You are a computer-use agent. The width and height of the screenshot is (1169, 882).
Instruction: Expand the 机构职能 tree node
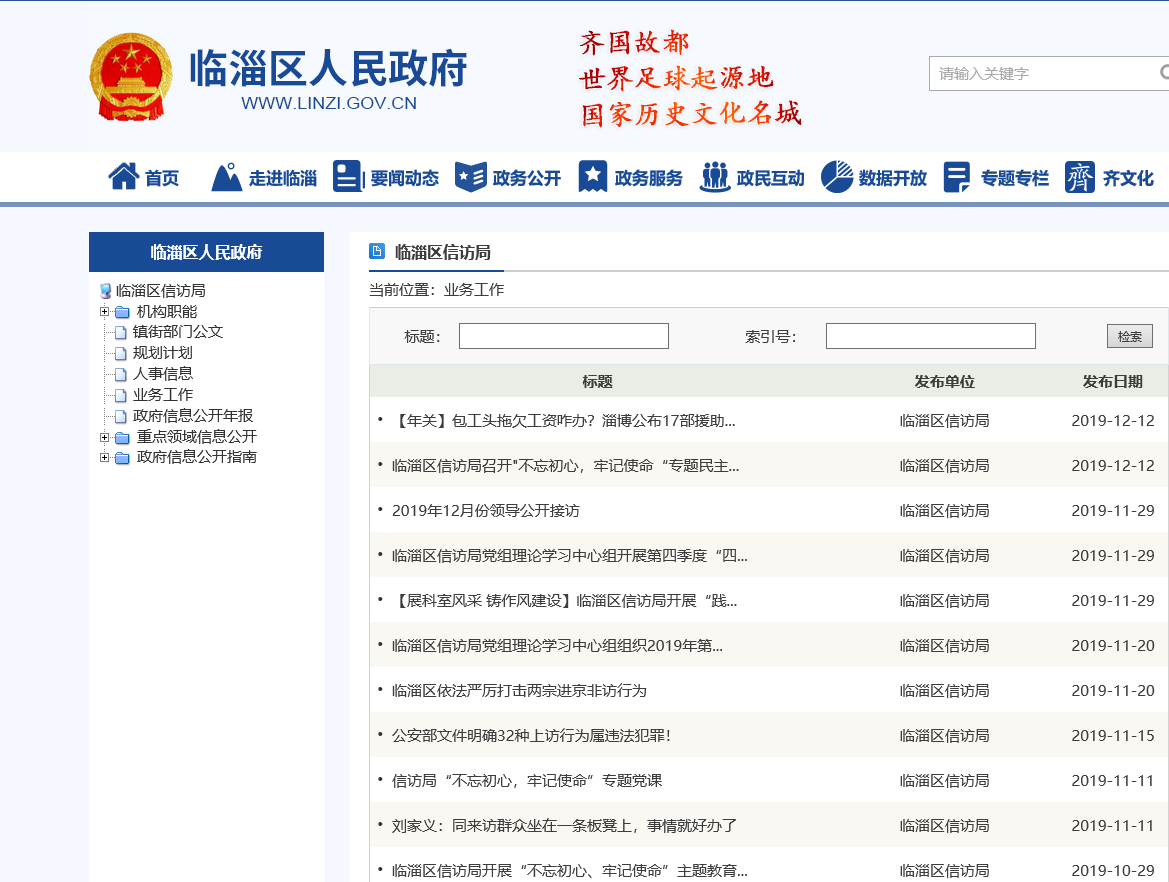[x=105, y=311]
